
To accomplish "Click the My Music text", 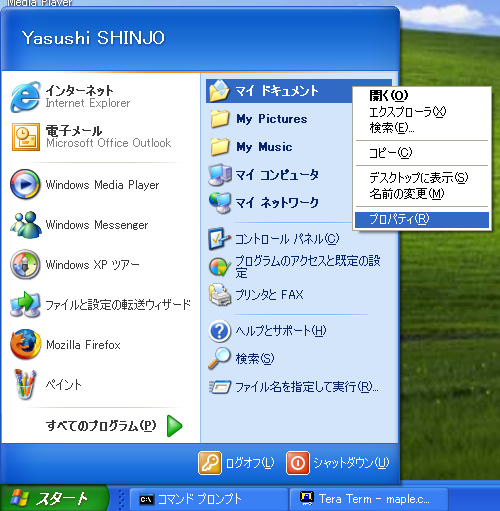I will [264, 147].
